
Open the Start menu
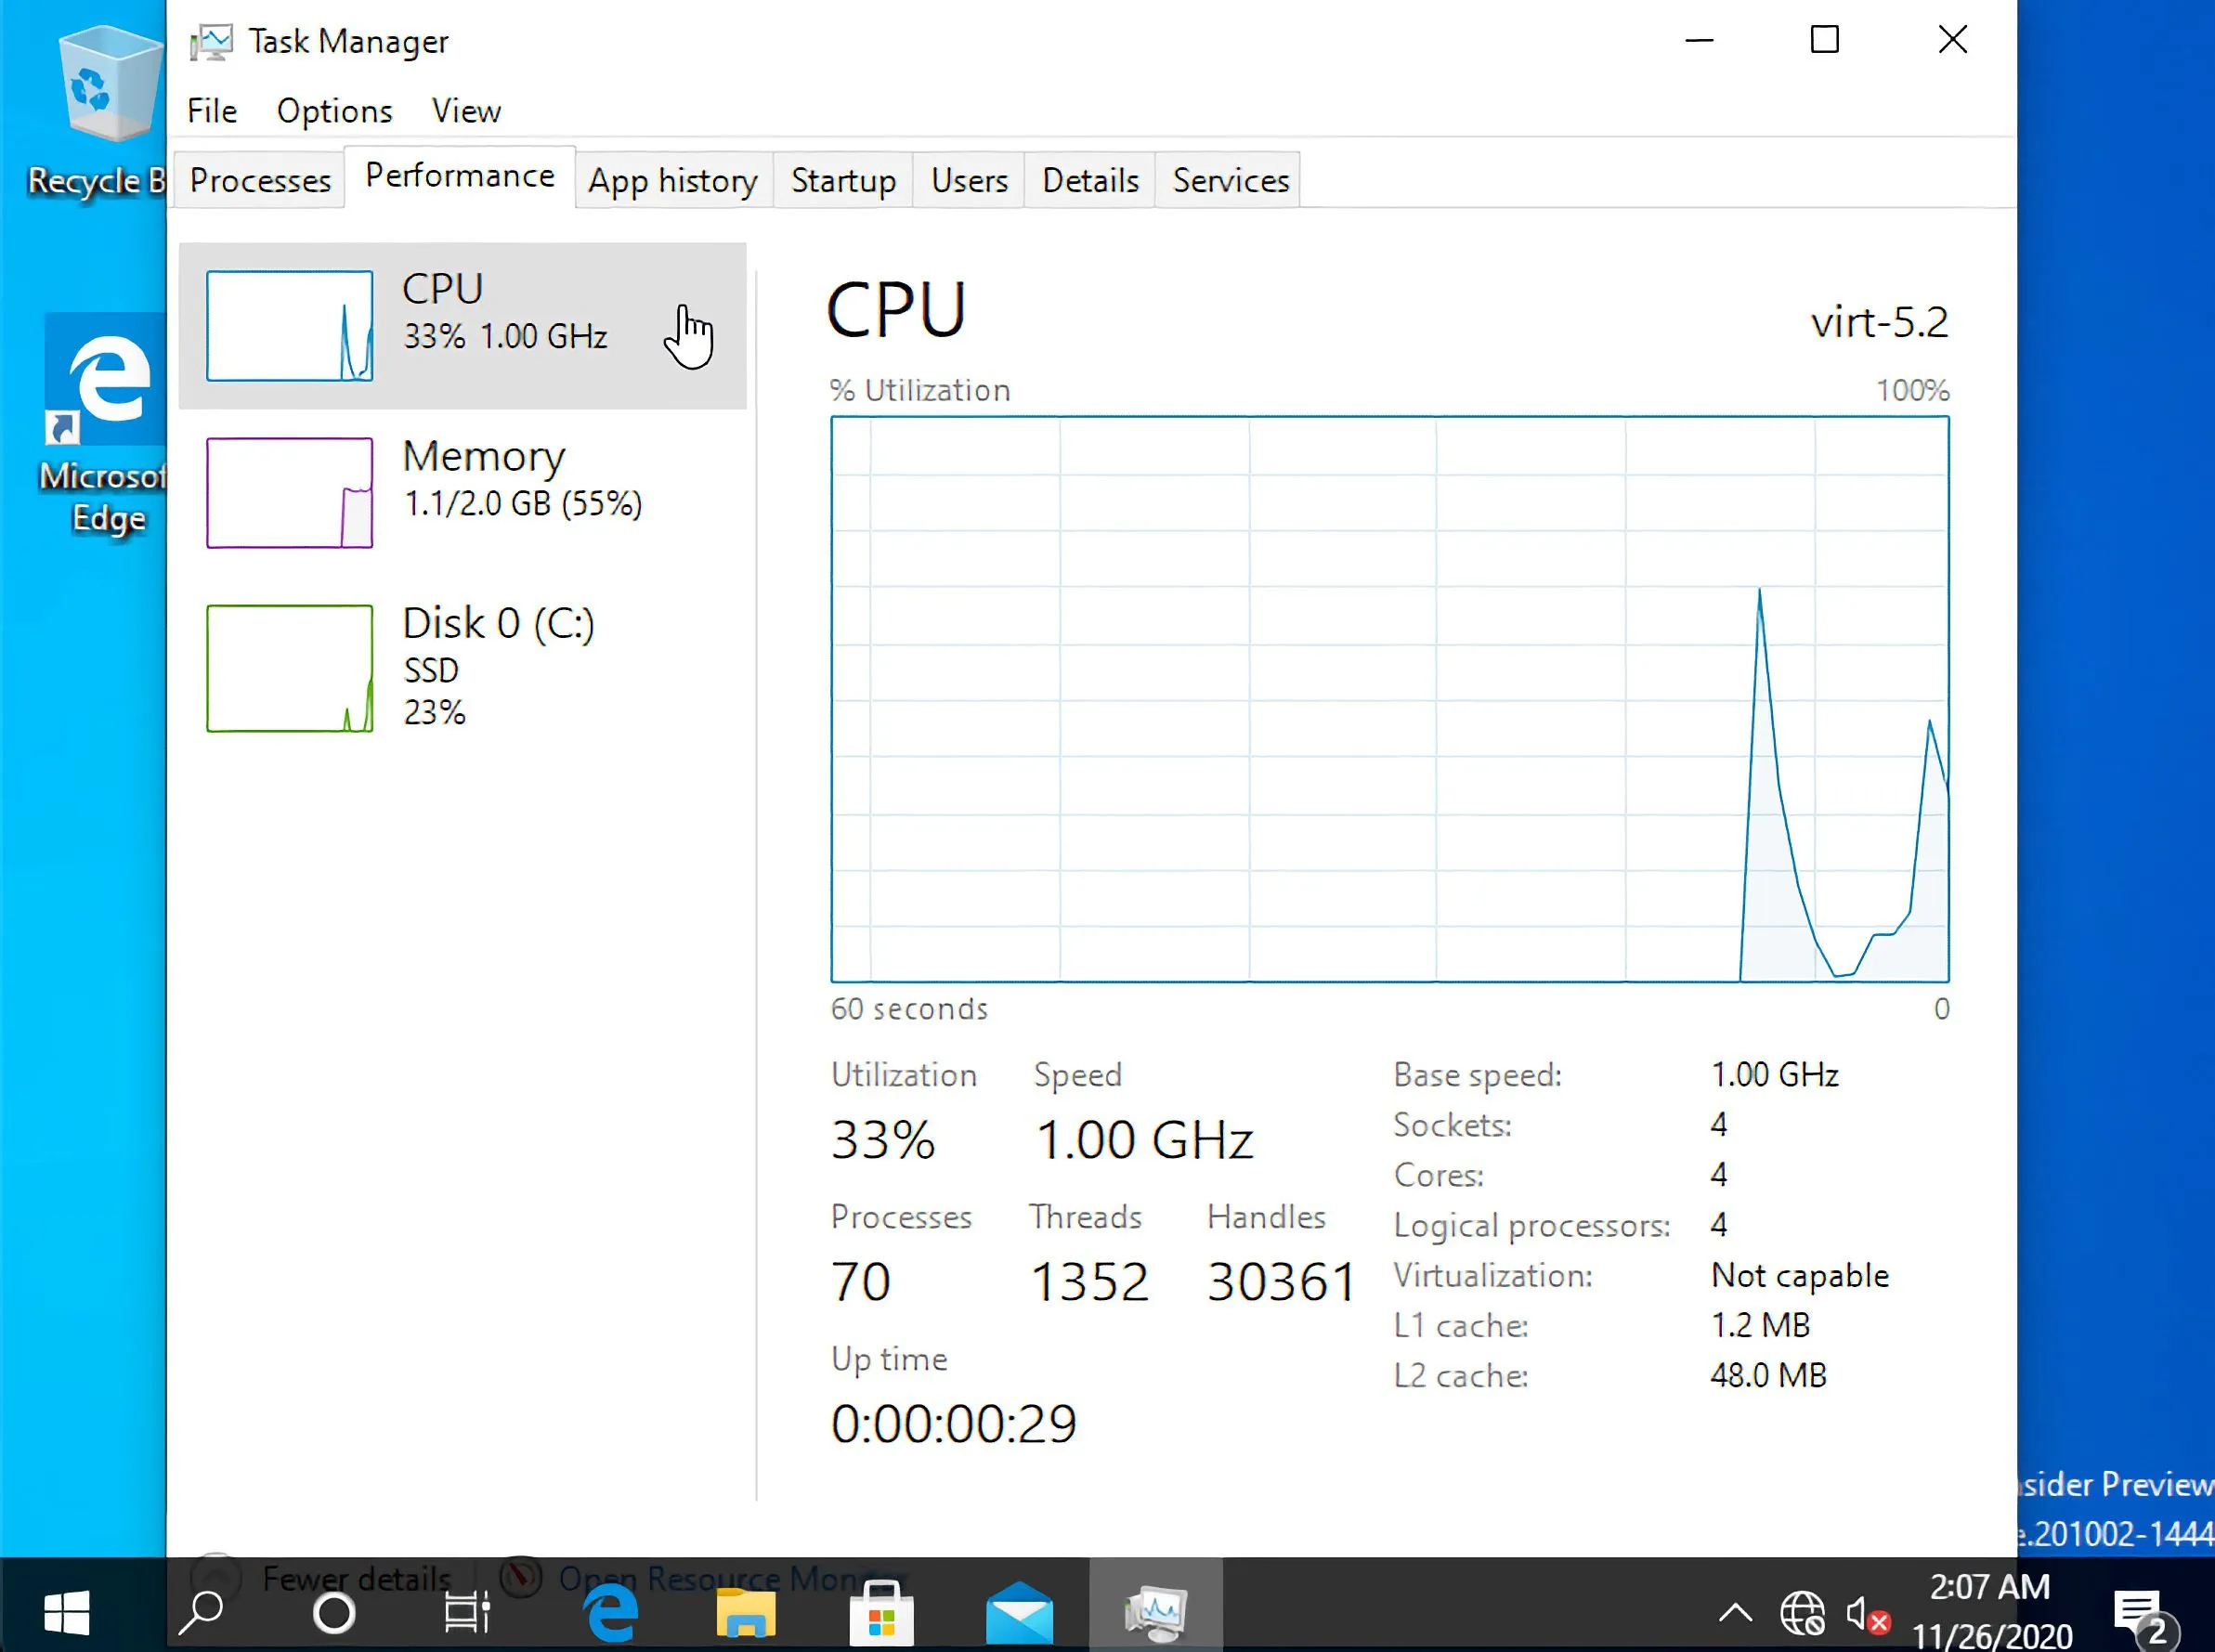coord(66,1612)
